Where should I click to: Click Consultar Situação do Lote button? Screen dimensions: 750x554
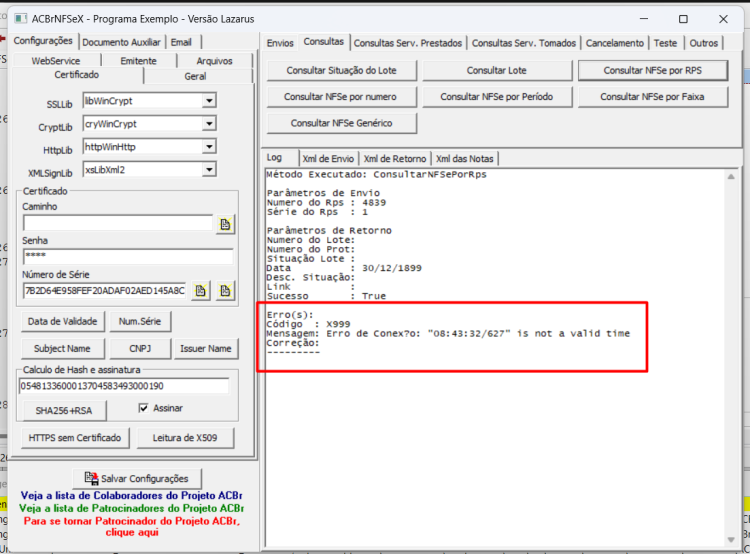point(342,70)
